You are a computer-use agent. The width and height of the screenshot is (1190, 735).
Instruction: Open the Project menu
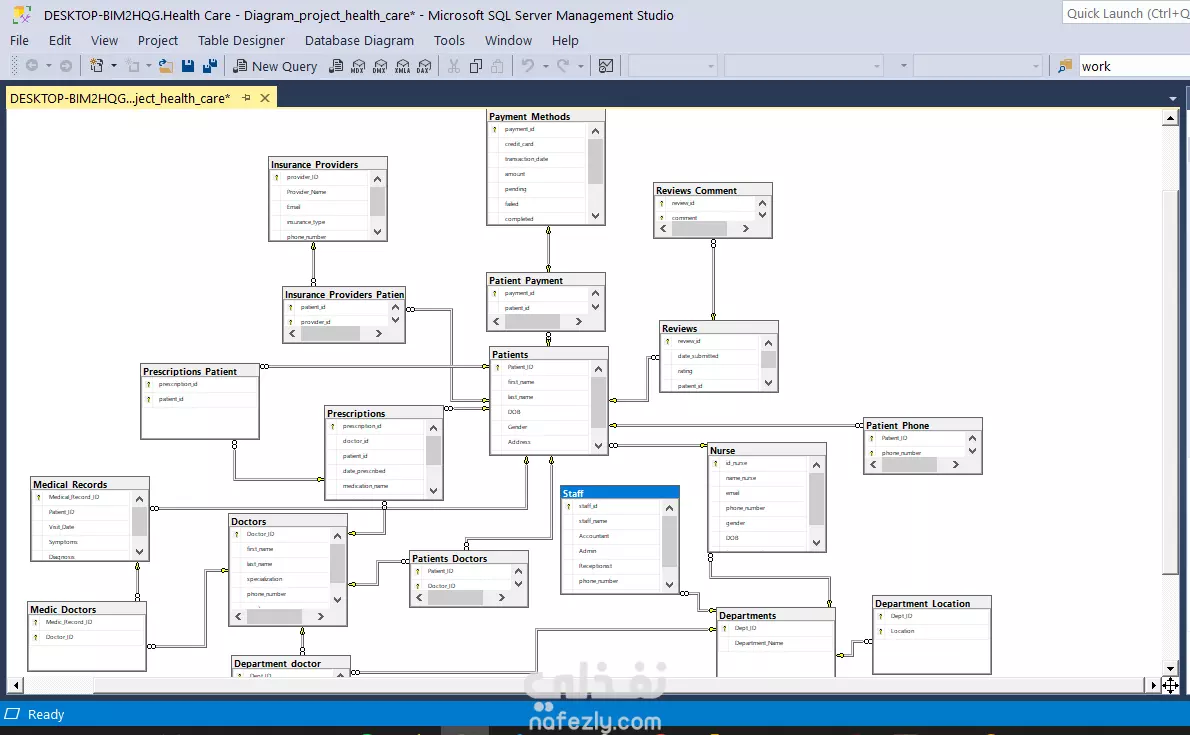[158, 40]
